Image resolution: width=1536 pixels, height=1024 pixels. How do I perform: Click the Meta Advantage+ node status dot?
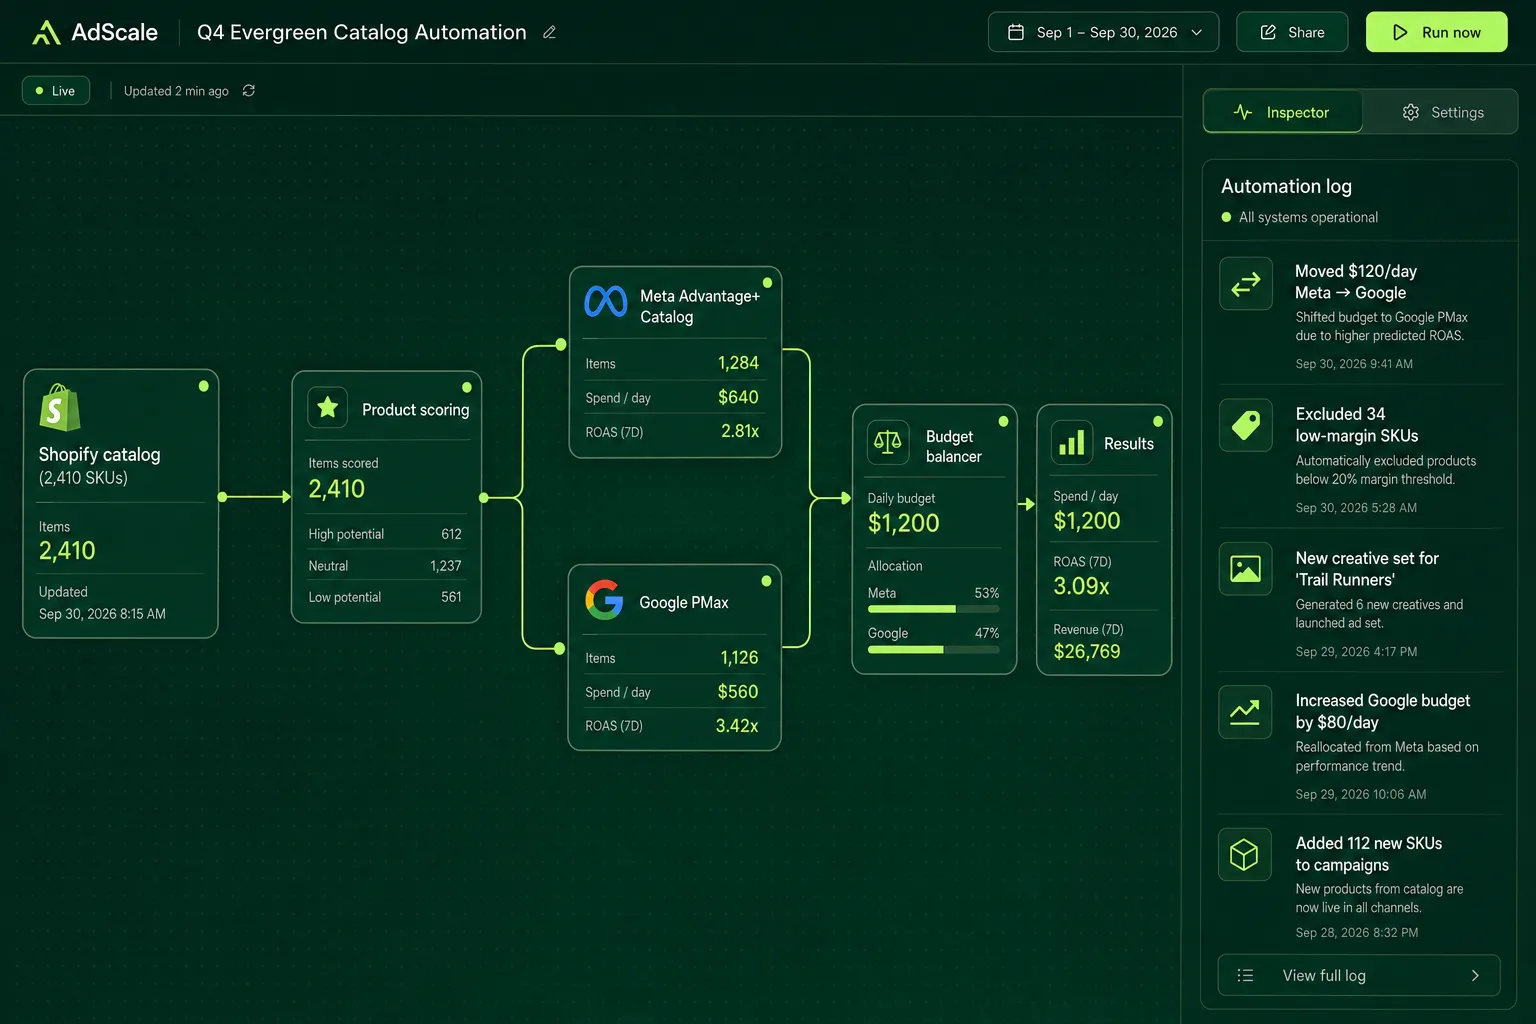tap(767, 283)
